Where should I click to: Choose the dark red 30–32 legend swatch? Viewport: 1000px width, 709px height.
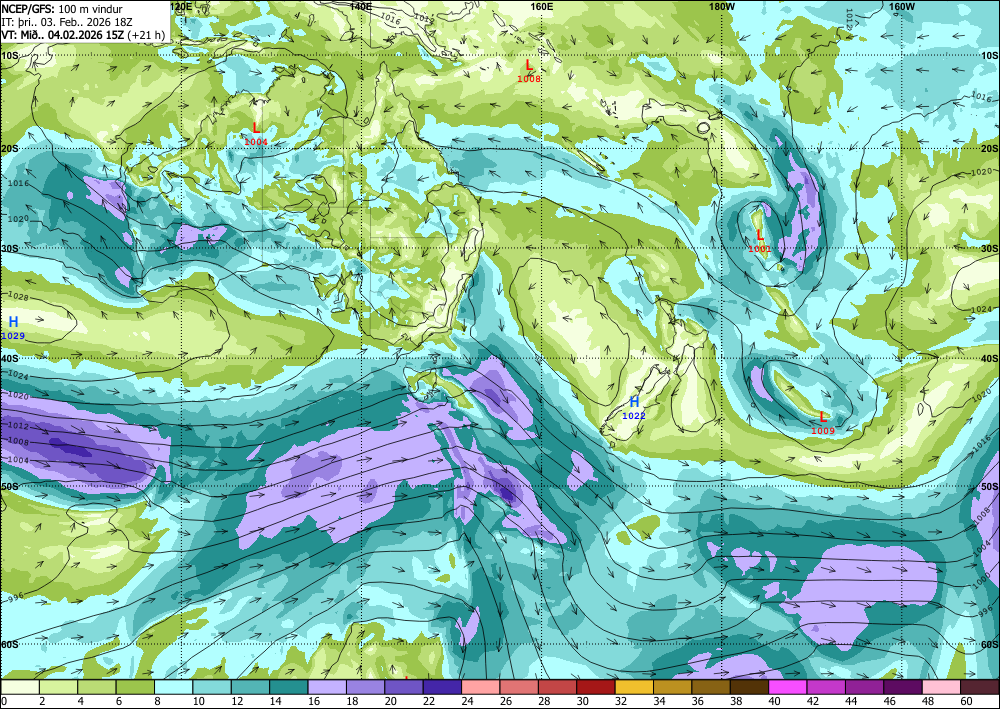[x=596, y=687]
